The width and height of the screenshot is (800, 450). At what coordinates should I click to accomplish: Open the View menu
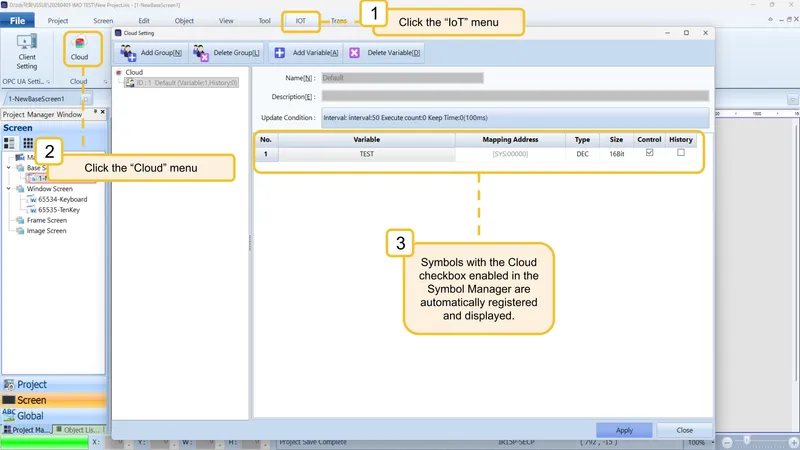tap(226, 21)
